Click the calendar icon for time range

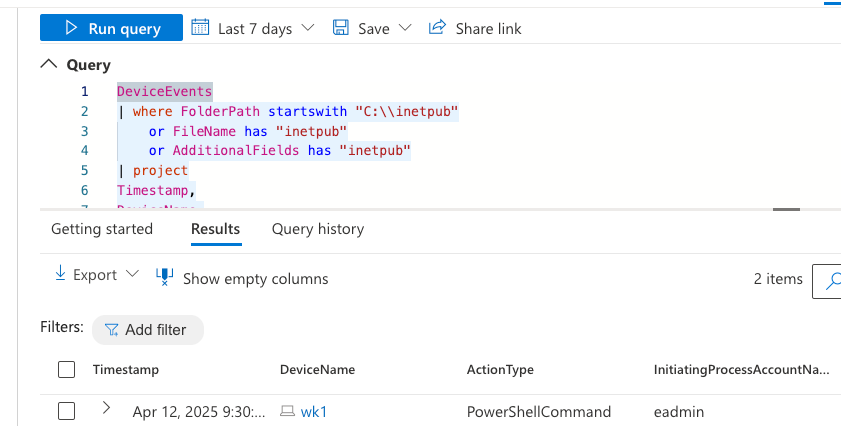pos(200,28)
